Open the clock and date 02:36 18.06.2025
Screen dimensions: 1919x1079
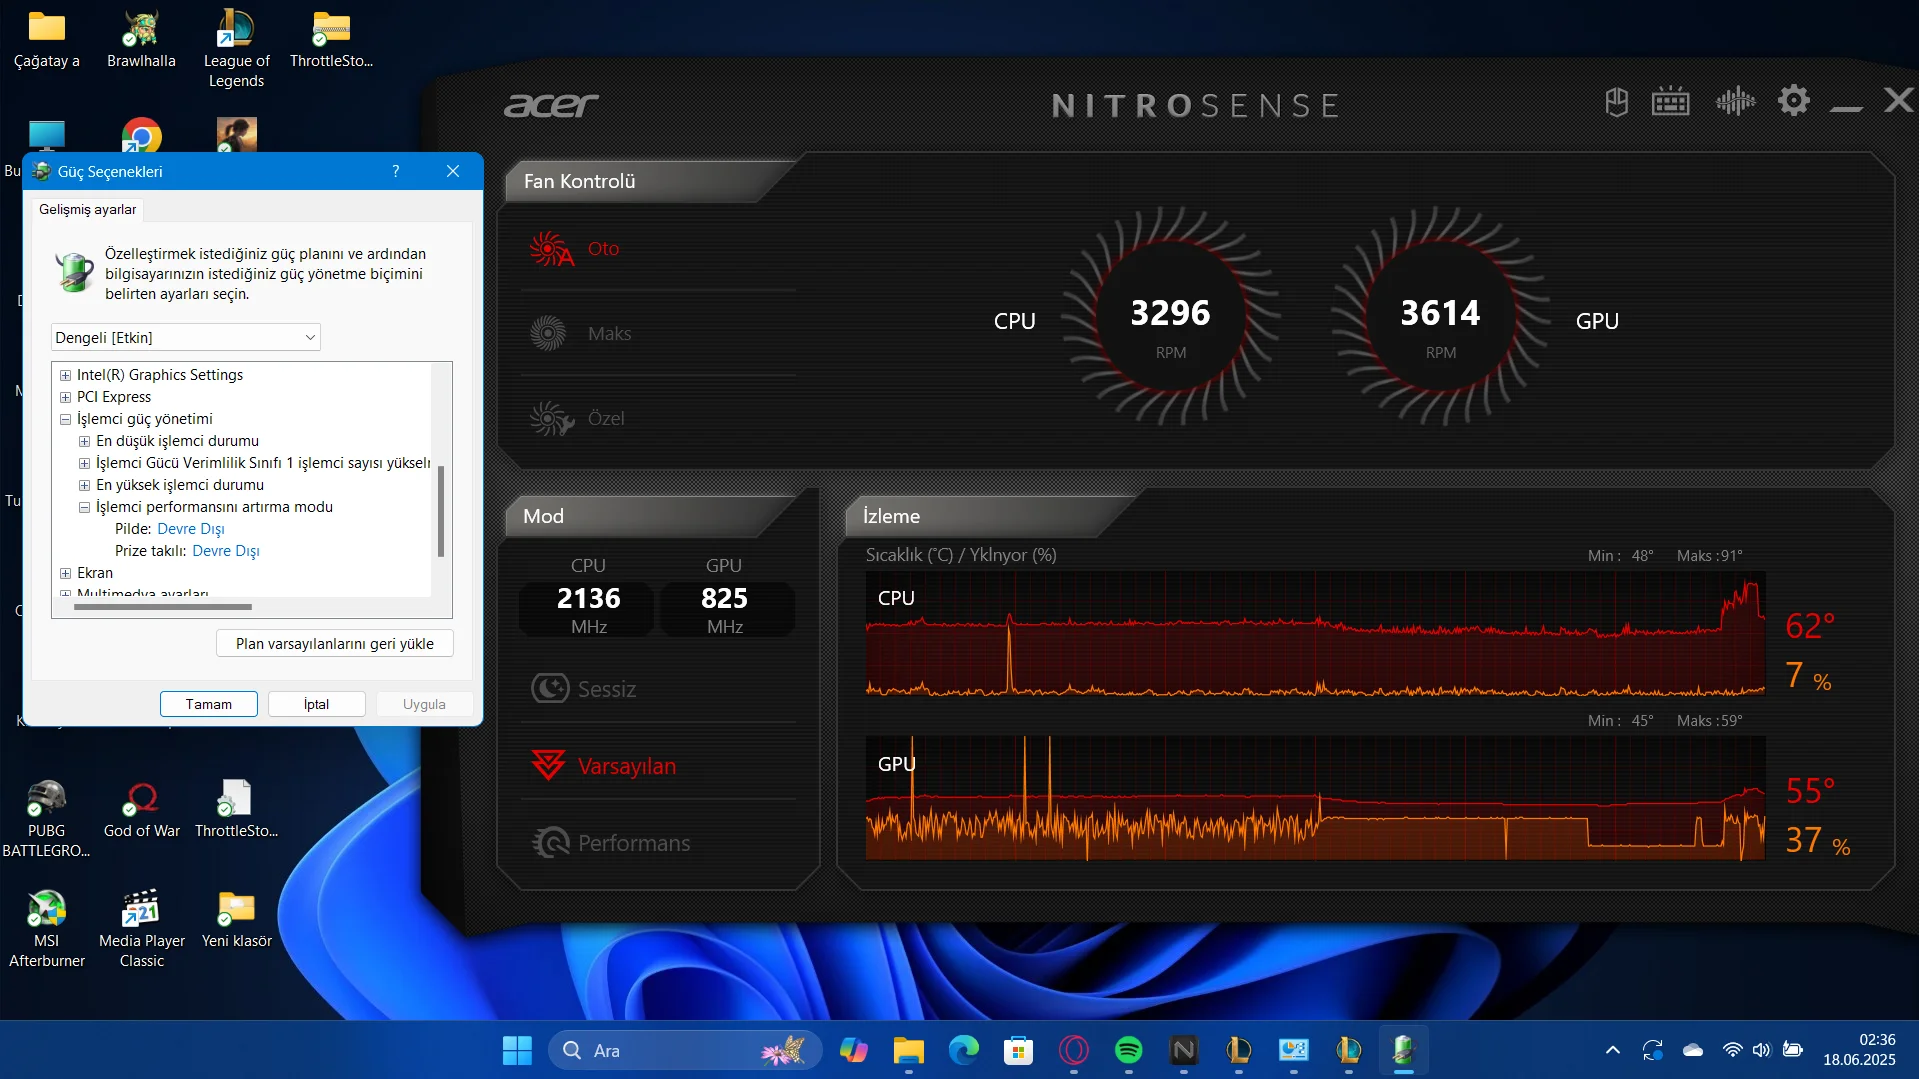(1859, 1050)
